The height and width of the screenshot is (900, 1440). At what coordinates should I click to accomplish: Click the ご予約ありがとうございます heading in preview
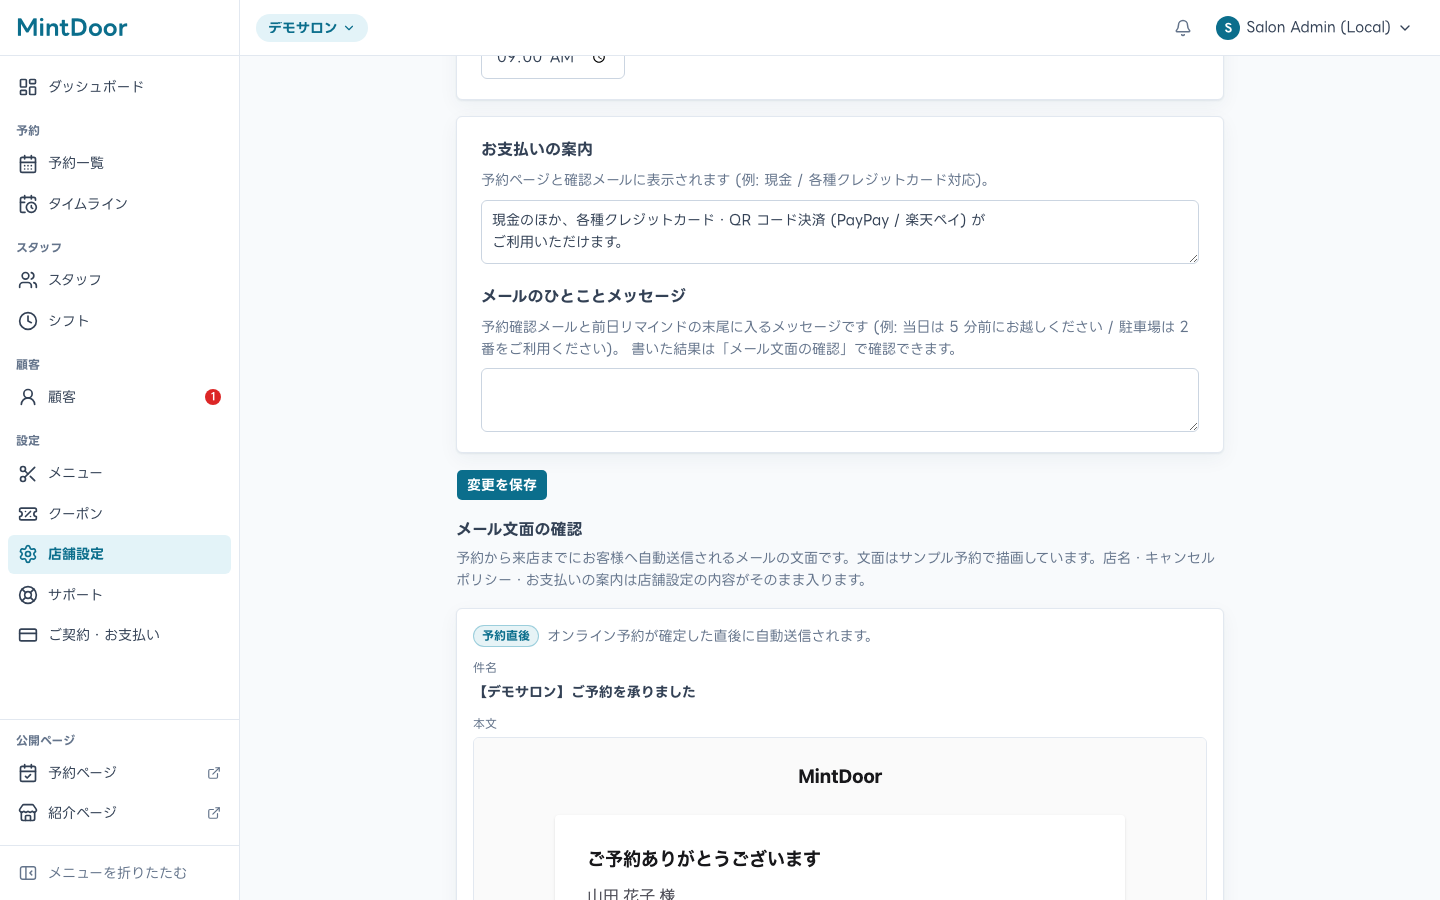tap(704, 859)
